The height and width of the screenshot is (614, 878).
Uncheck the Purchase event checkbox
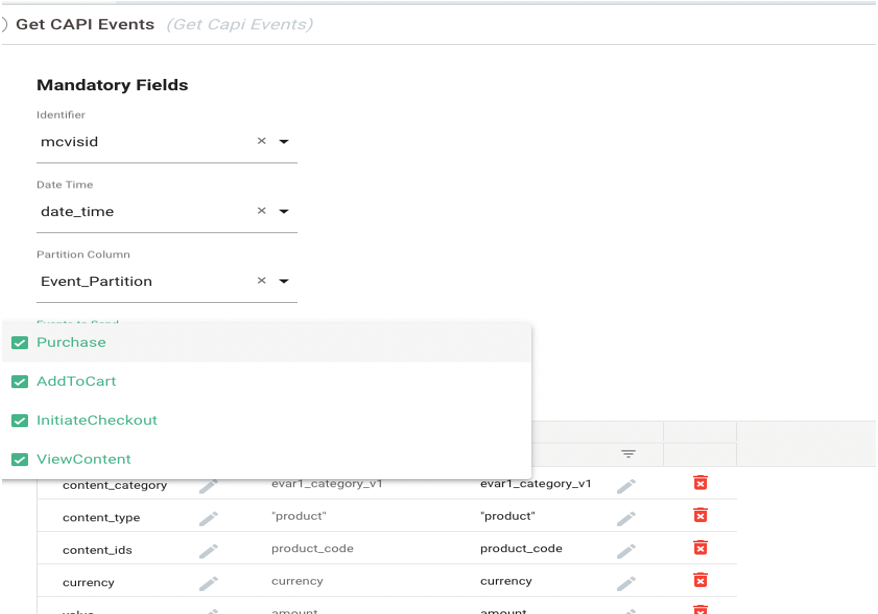(x=19, y=343)
